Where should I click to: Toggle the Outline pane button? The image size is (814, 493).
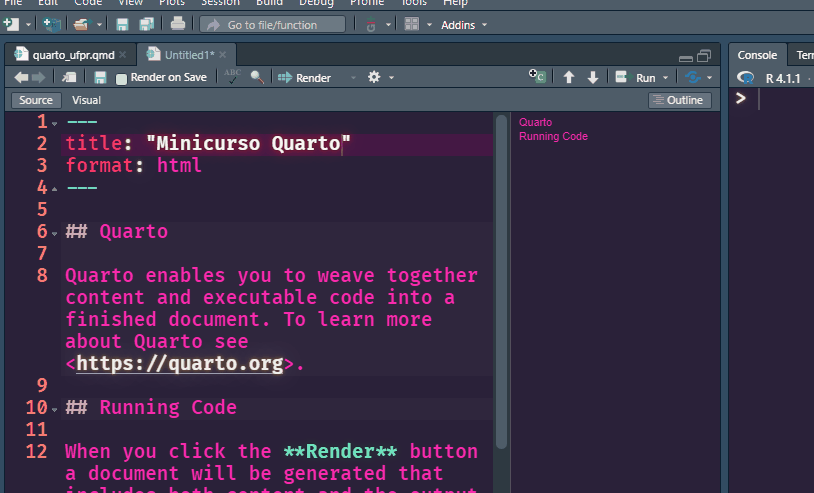[x=679, y=100]
